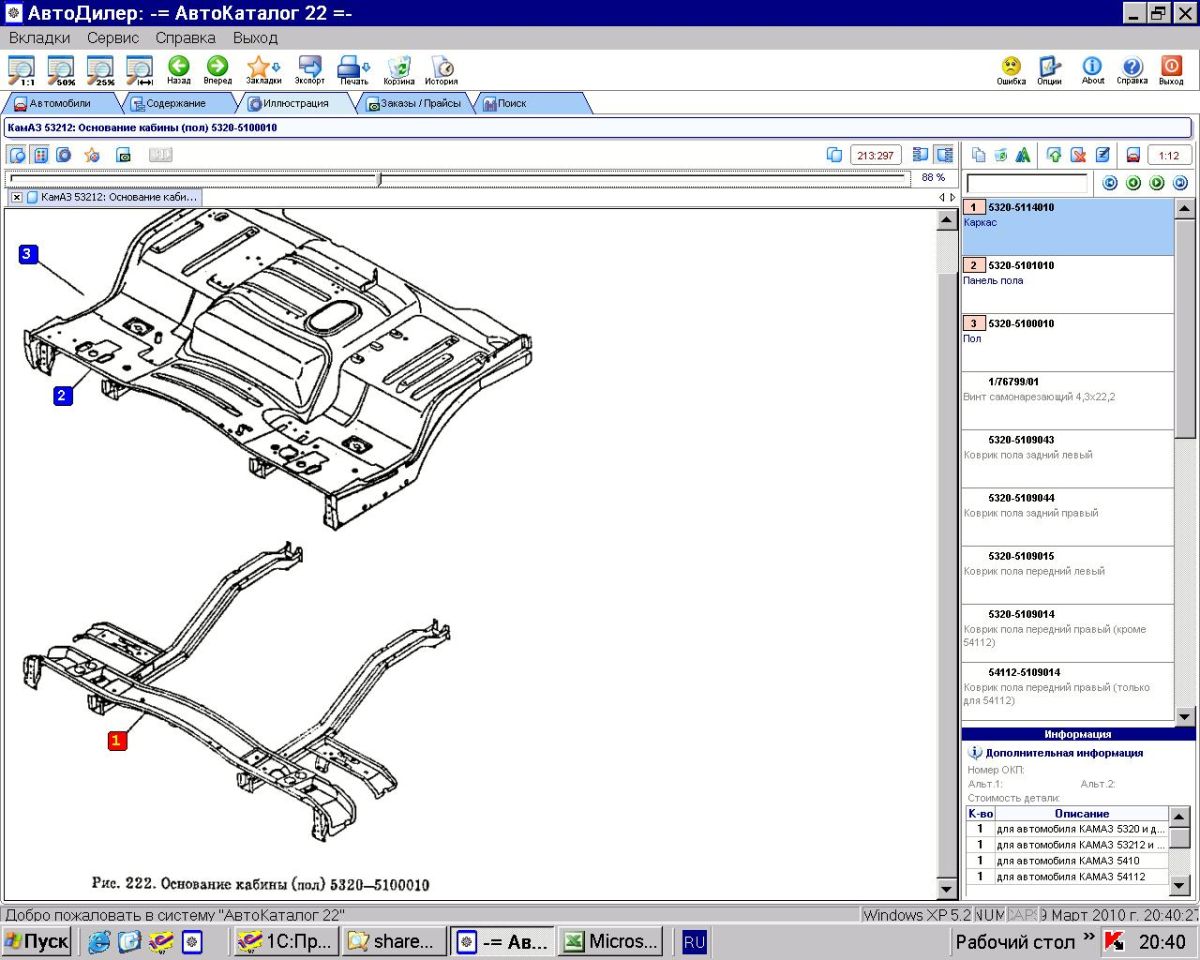Set zoom to 25% with magnifier icon

100,69
